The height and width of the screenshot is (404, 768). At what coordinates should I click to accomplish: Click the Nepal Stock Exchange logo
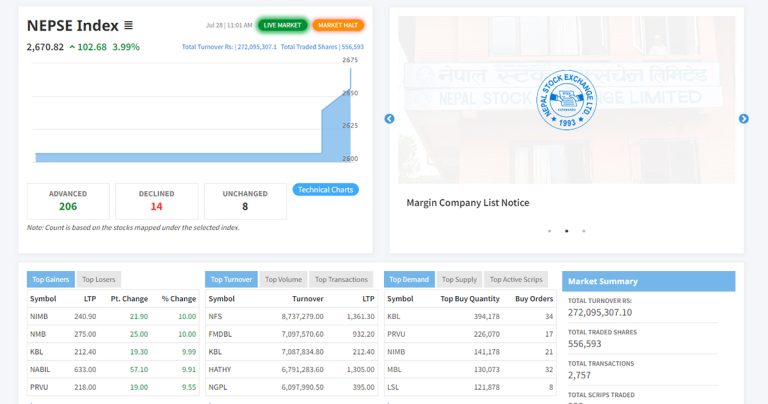(566, 98)
